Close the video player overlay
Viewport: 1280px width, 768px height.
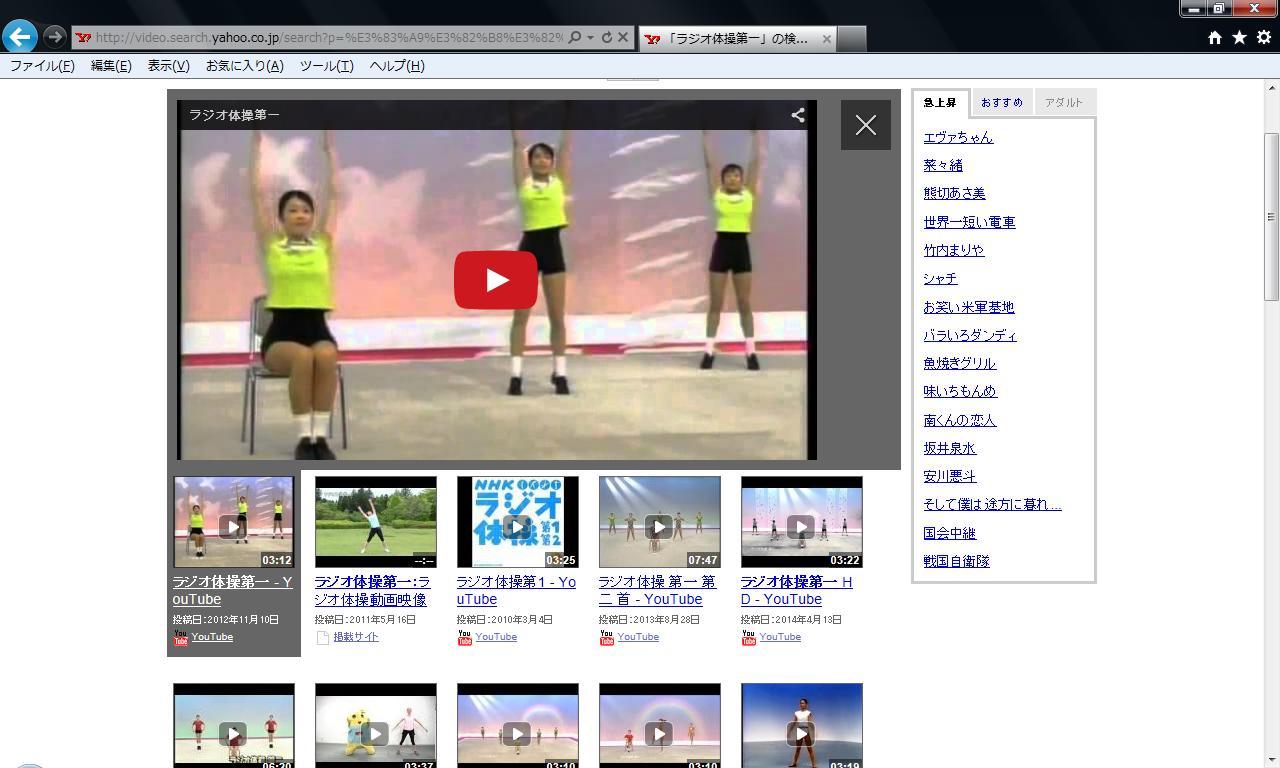(866, 125)
